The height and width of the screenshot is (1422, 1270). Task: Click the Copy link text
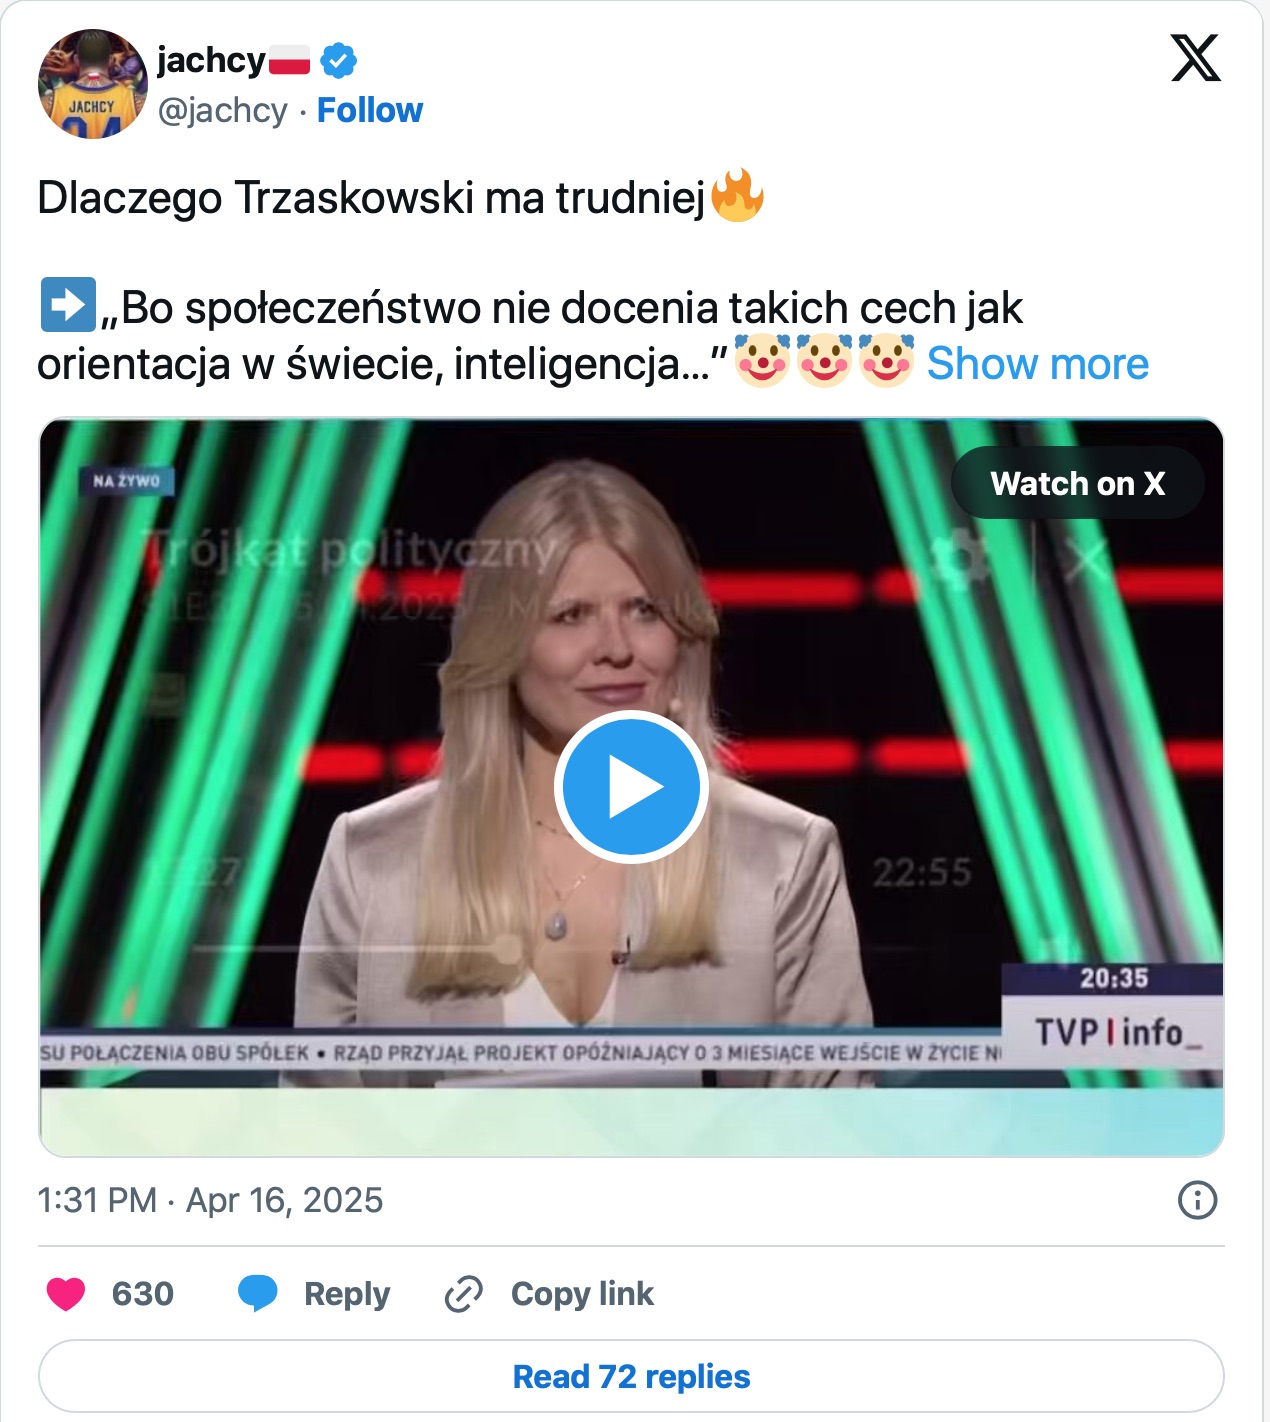click(582, 1294)
